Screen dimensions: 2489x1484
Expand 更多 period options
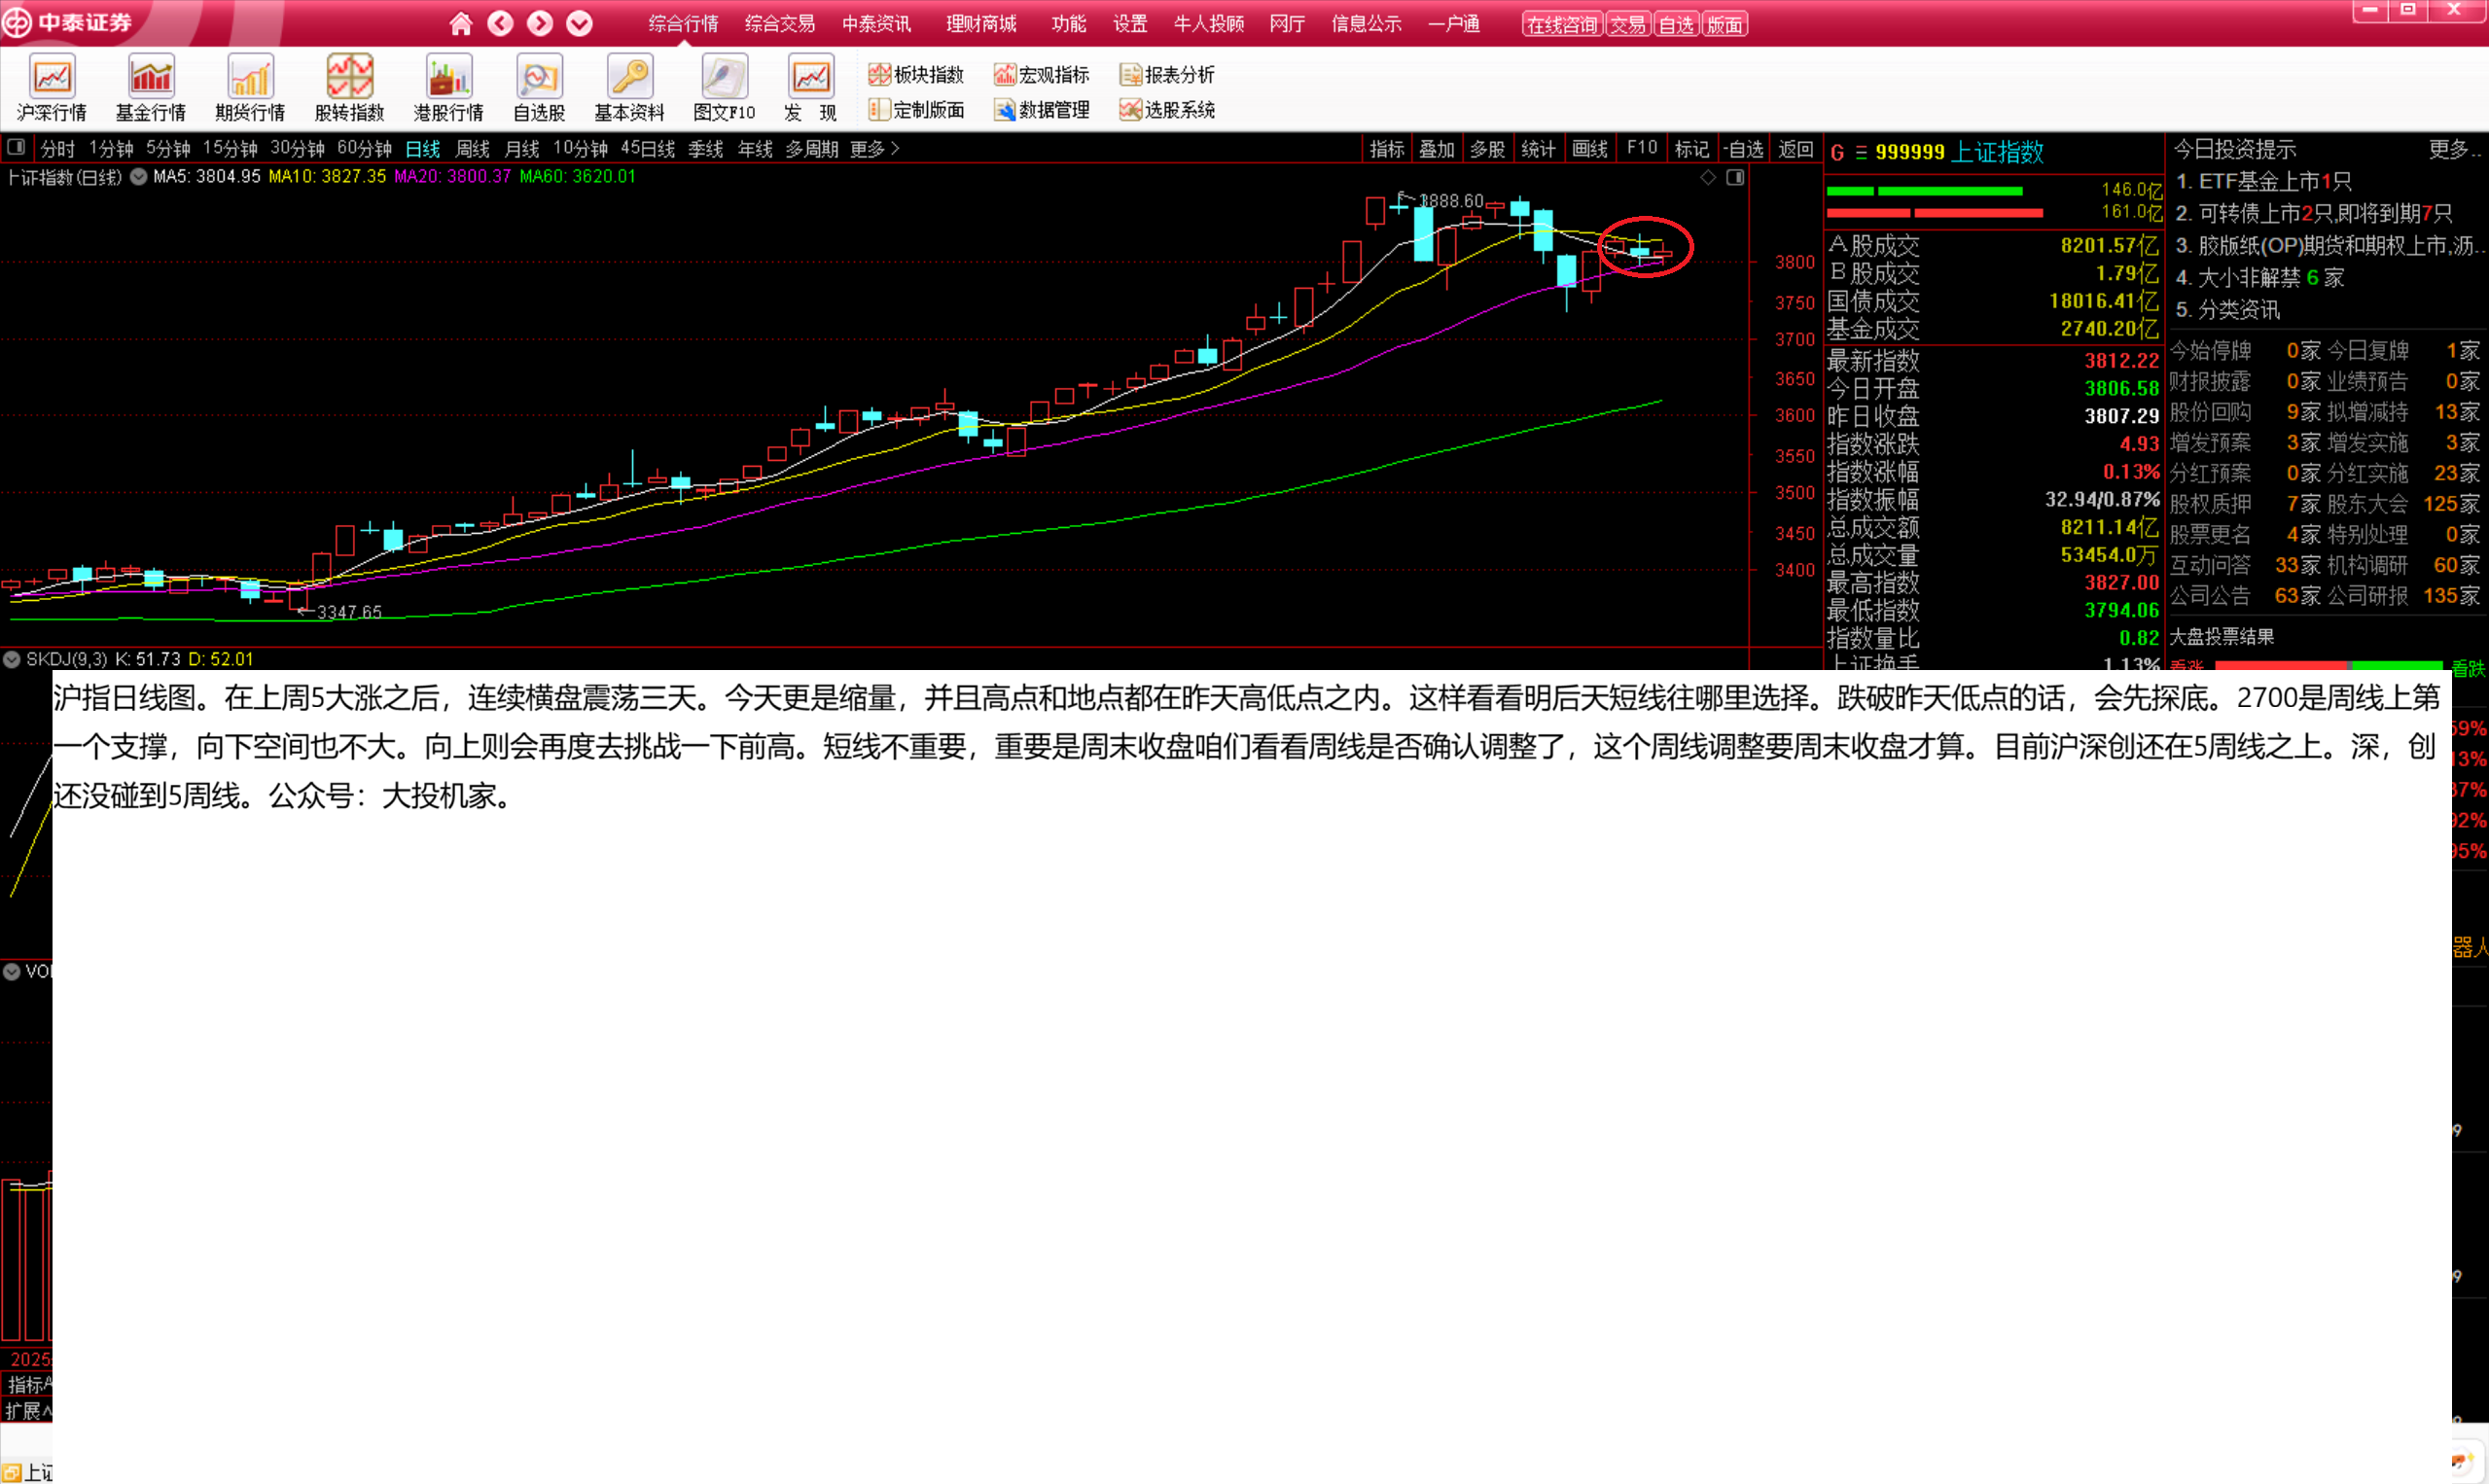click(874, 149)
